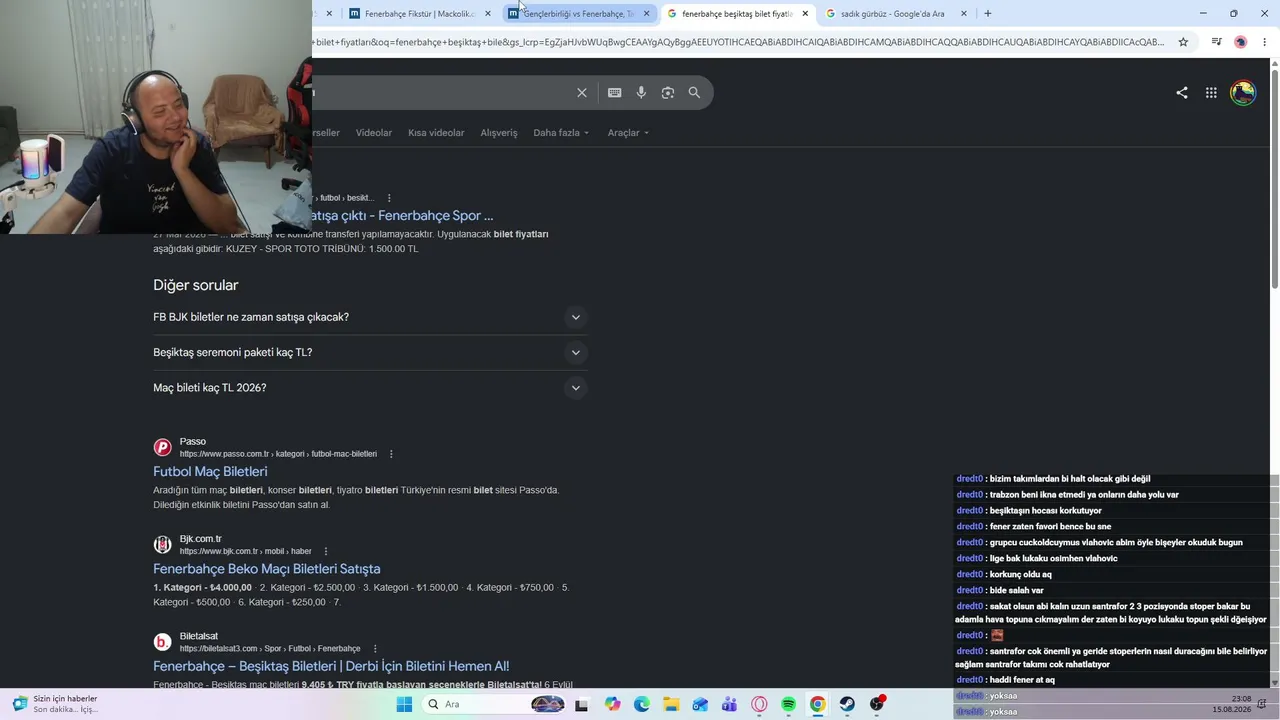Screen dimensions: 1280x720
Task: Open the Chrome three-dot menu
Action: pyautogui.click(x=1265, y=42)
